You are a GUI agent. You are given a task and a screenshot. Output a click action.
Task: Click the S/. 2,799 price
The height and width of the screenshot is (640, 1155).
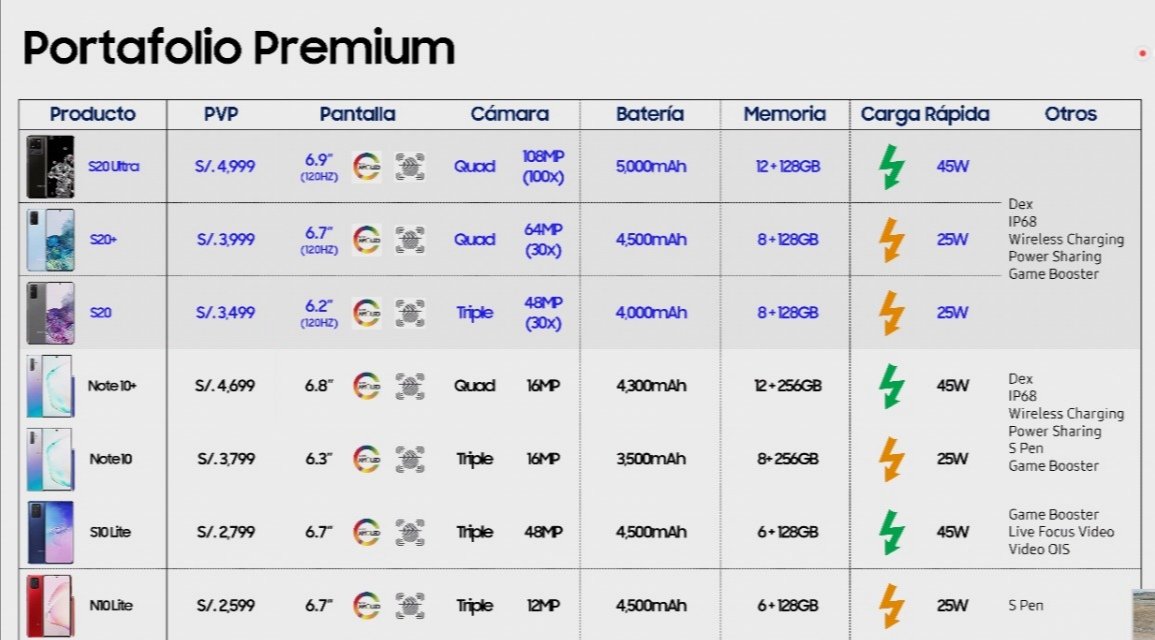225,532
